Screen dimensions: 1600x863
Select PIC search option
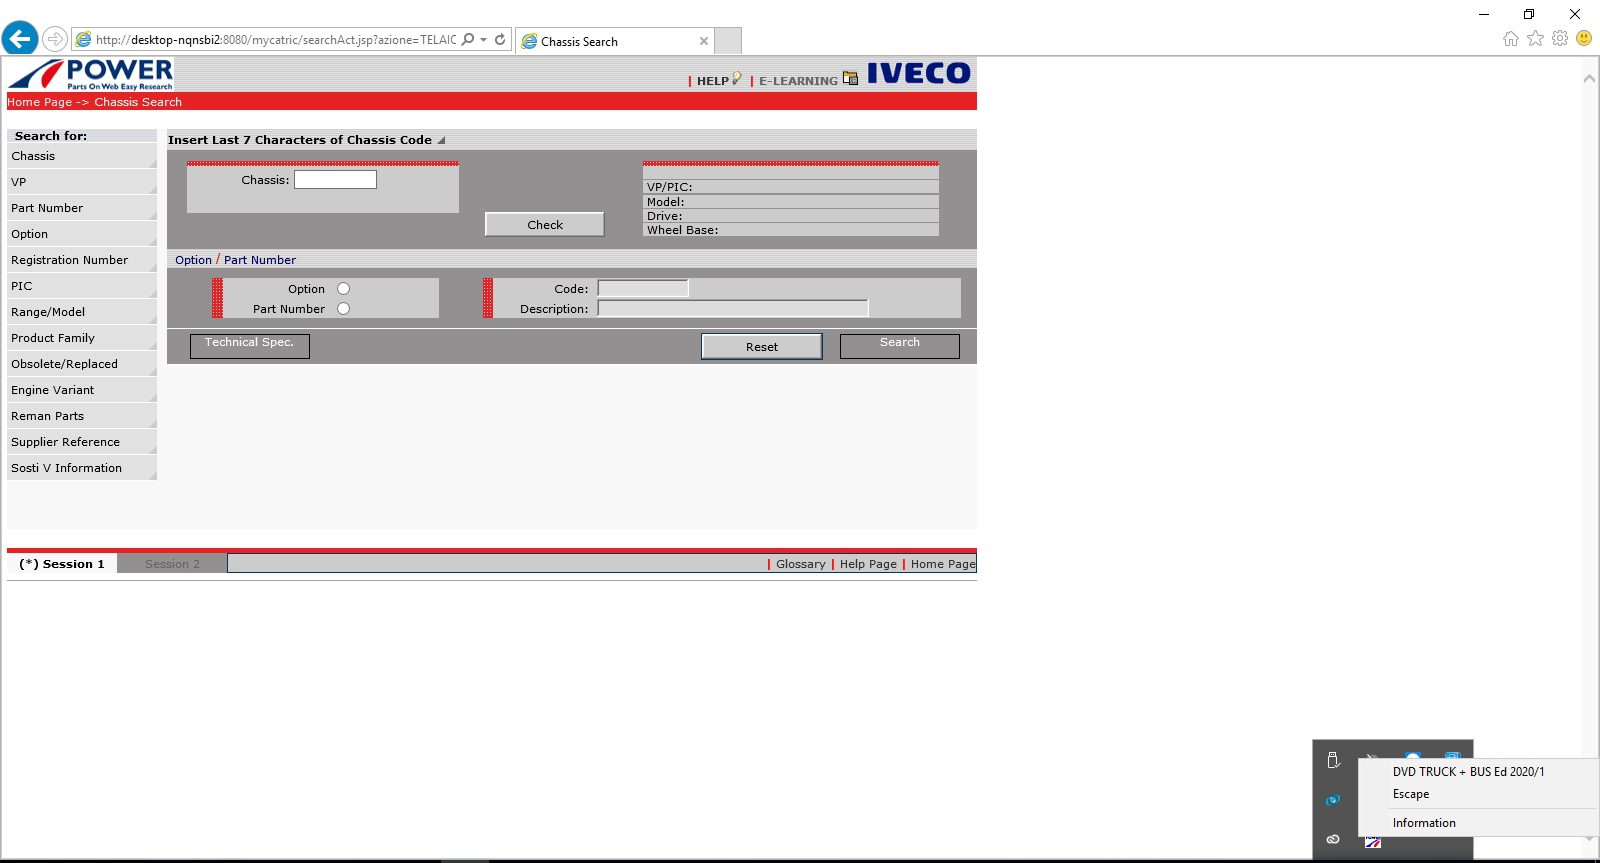(x=82, y=286)
